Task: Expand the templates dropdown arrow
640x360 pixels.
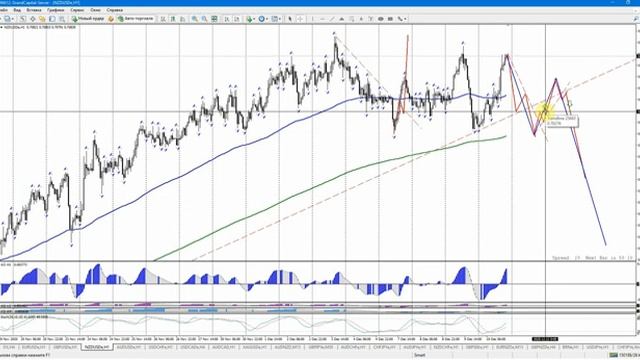Action: click(280, 19)
